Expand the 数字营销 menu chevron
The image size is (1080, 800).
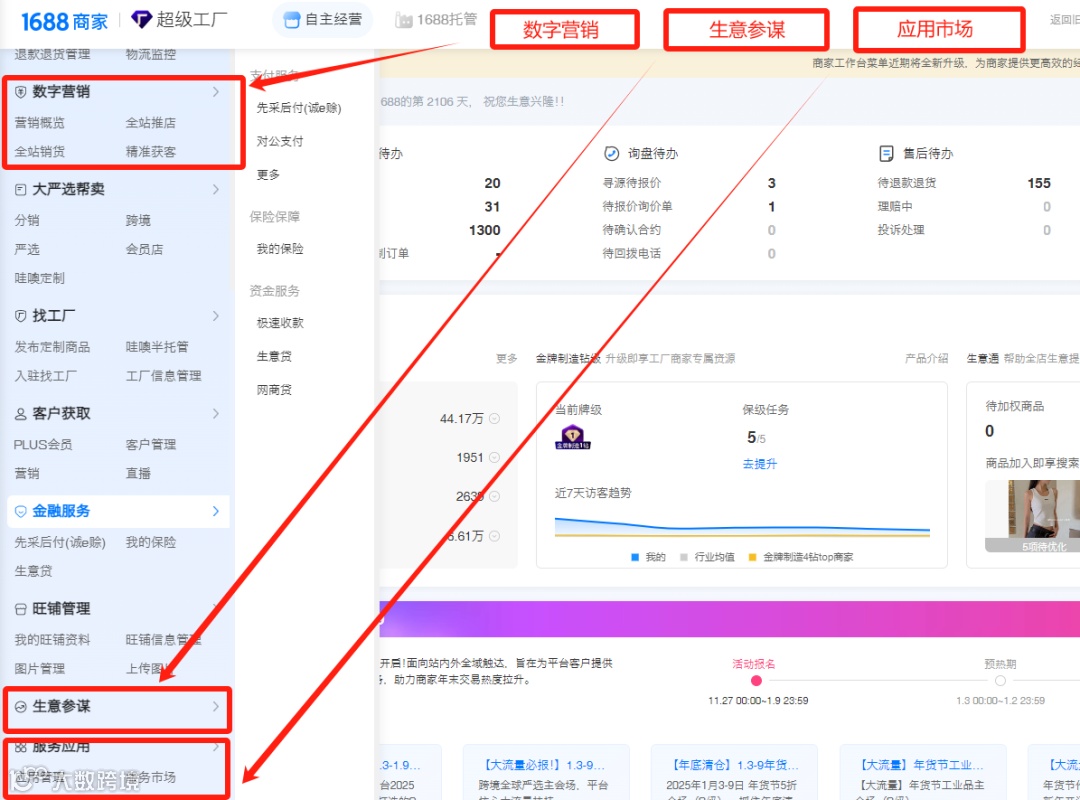(x=216, y=92)
